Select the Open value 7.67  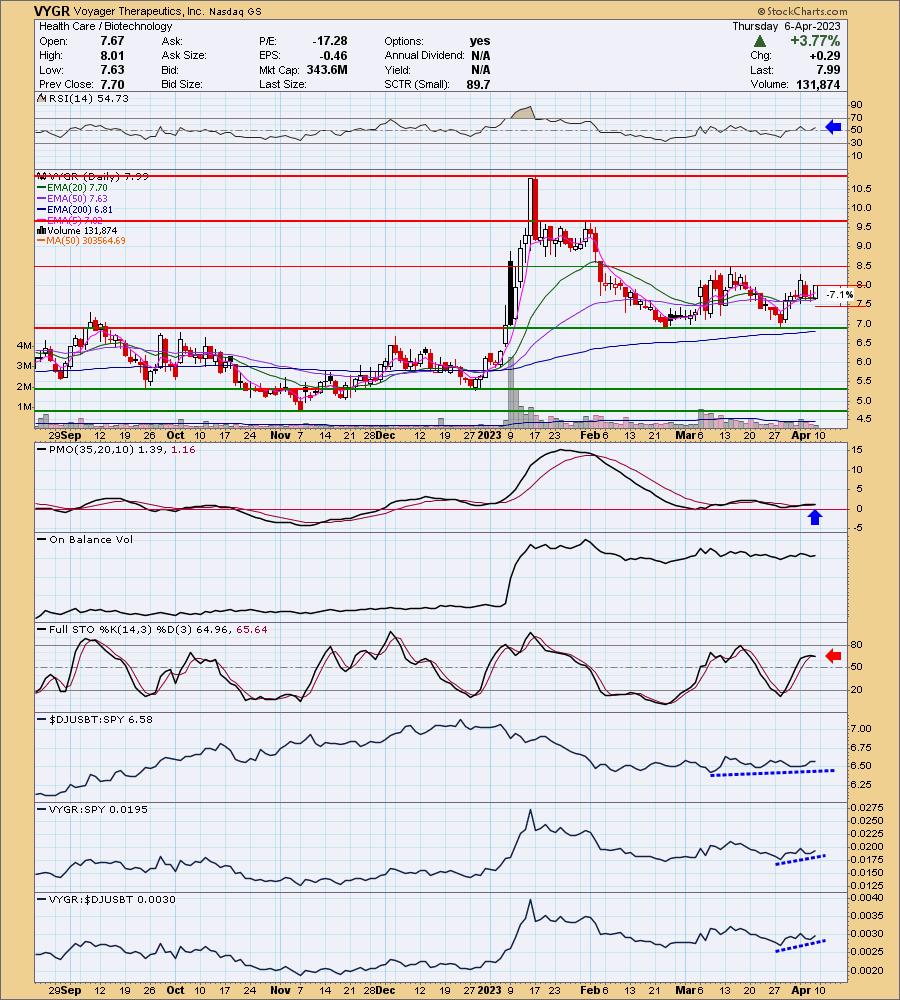(x=112, y=41)
